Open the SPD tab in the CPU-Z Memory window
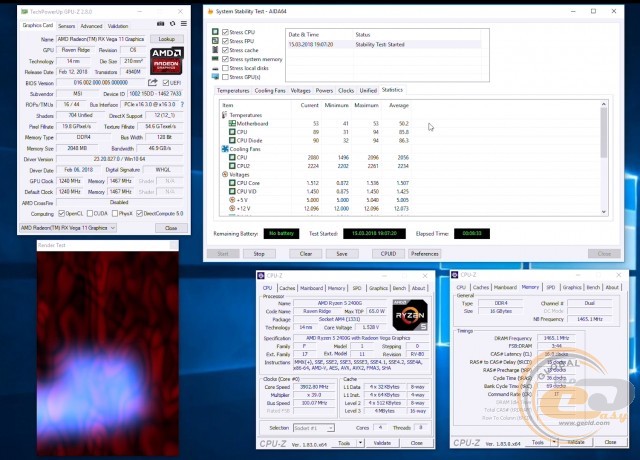The height and width of the screenshot is (460, 640). click(x=551, y=287)
